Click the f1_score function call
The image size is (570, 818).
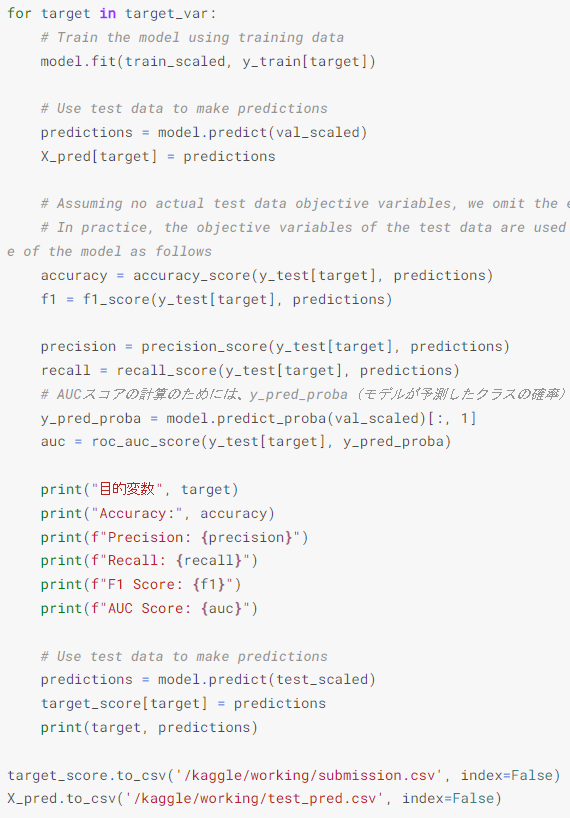(237, 299)
